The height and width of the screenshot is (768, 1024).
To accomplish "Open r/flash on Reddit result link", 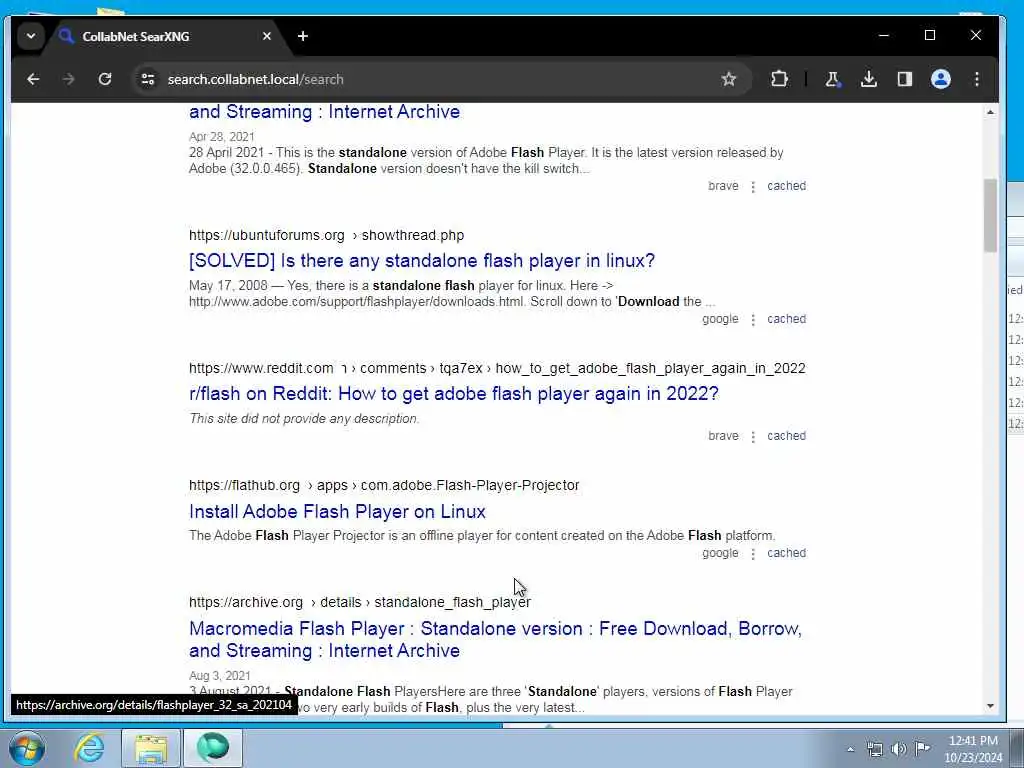I will coord(454,394).
